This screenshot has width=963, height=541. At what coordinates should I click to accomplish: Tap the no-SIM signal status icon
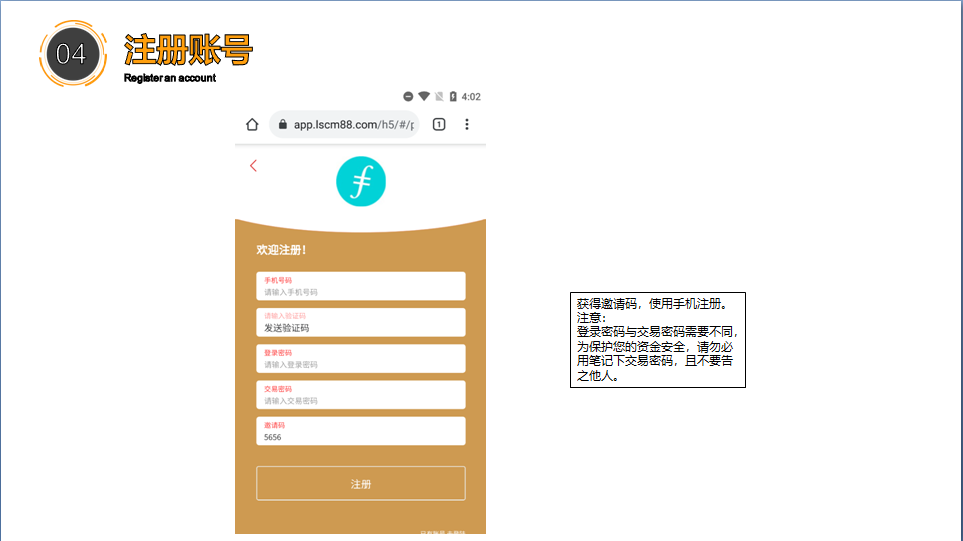pyautogui.click(x=439, y=96)
